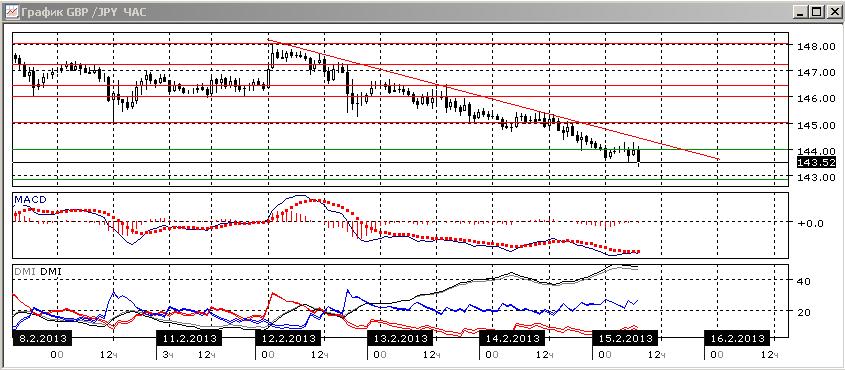Minimize the GBP/JPY chart window

coord(801,11)
